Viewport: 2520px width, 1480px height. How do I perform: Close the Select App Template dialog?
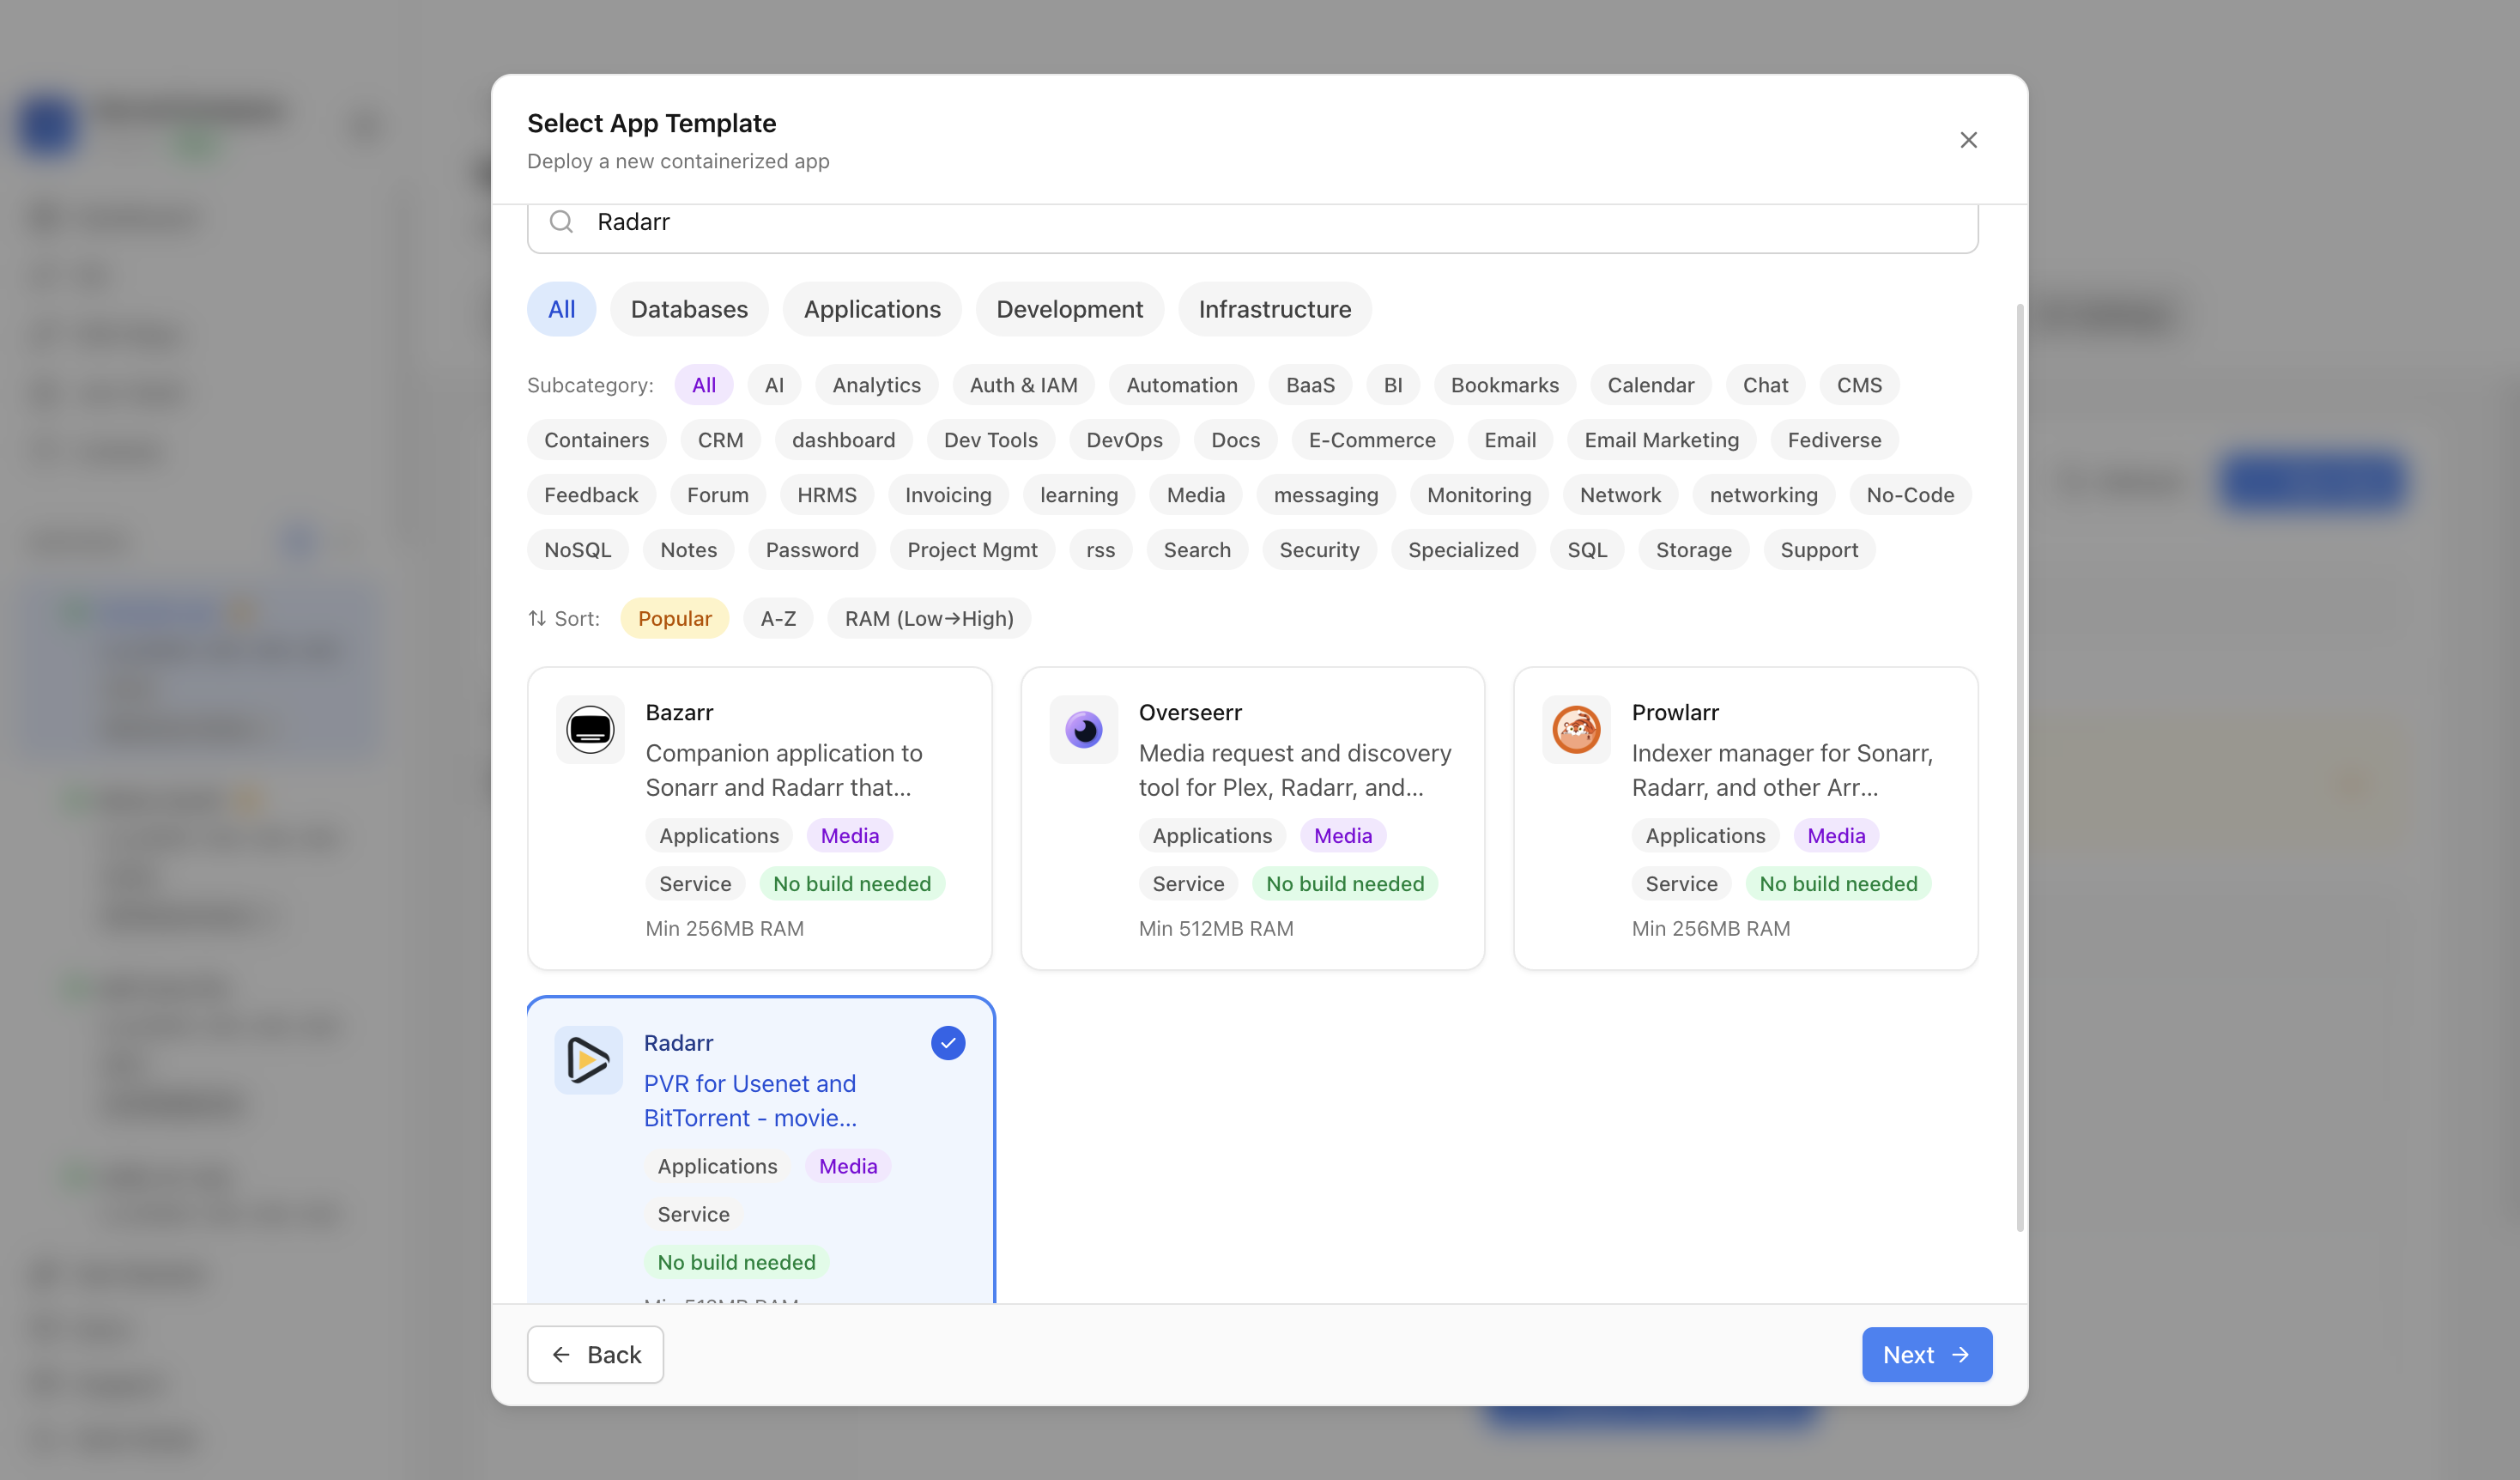coord(1968,140)
